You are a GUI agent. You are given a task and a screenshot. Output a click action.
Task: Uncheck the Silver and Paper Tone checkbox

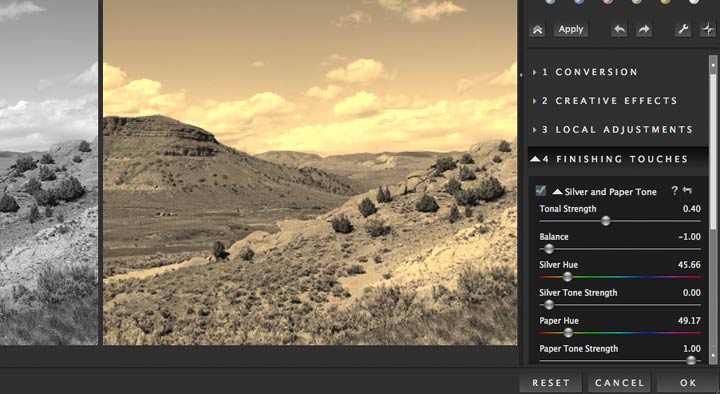541,191
